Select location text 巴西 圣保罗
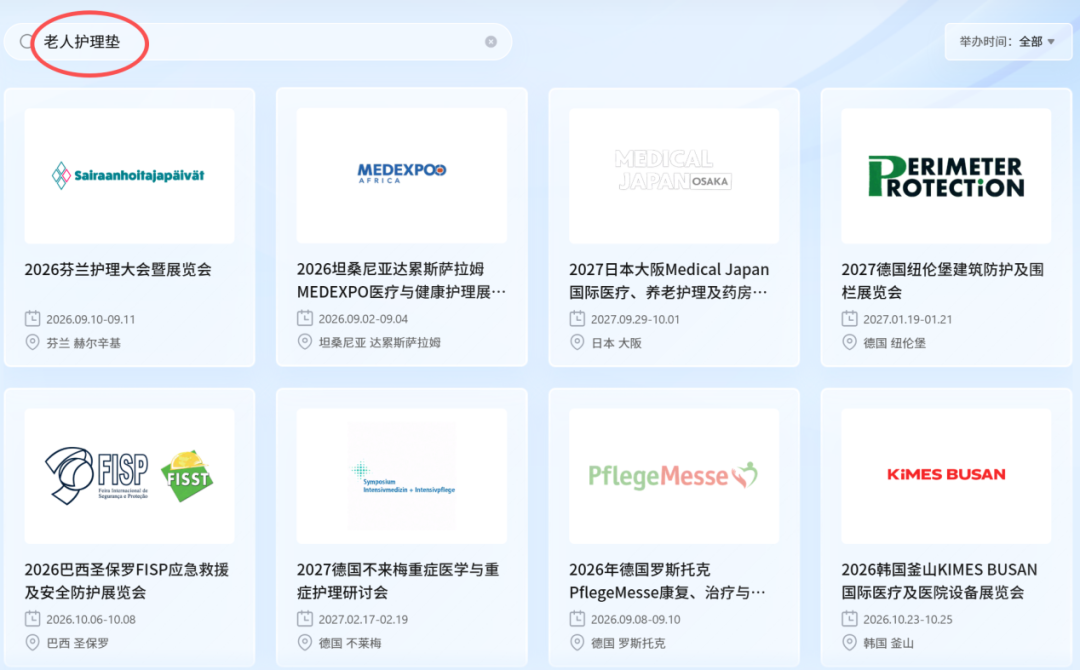Image resolution: width=1080 pixels, height=670 pixels. 78,643
